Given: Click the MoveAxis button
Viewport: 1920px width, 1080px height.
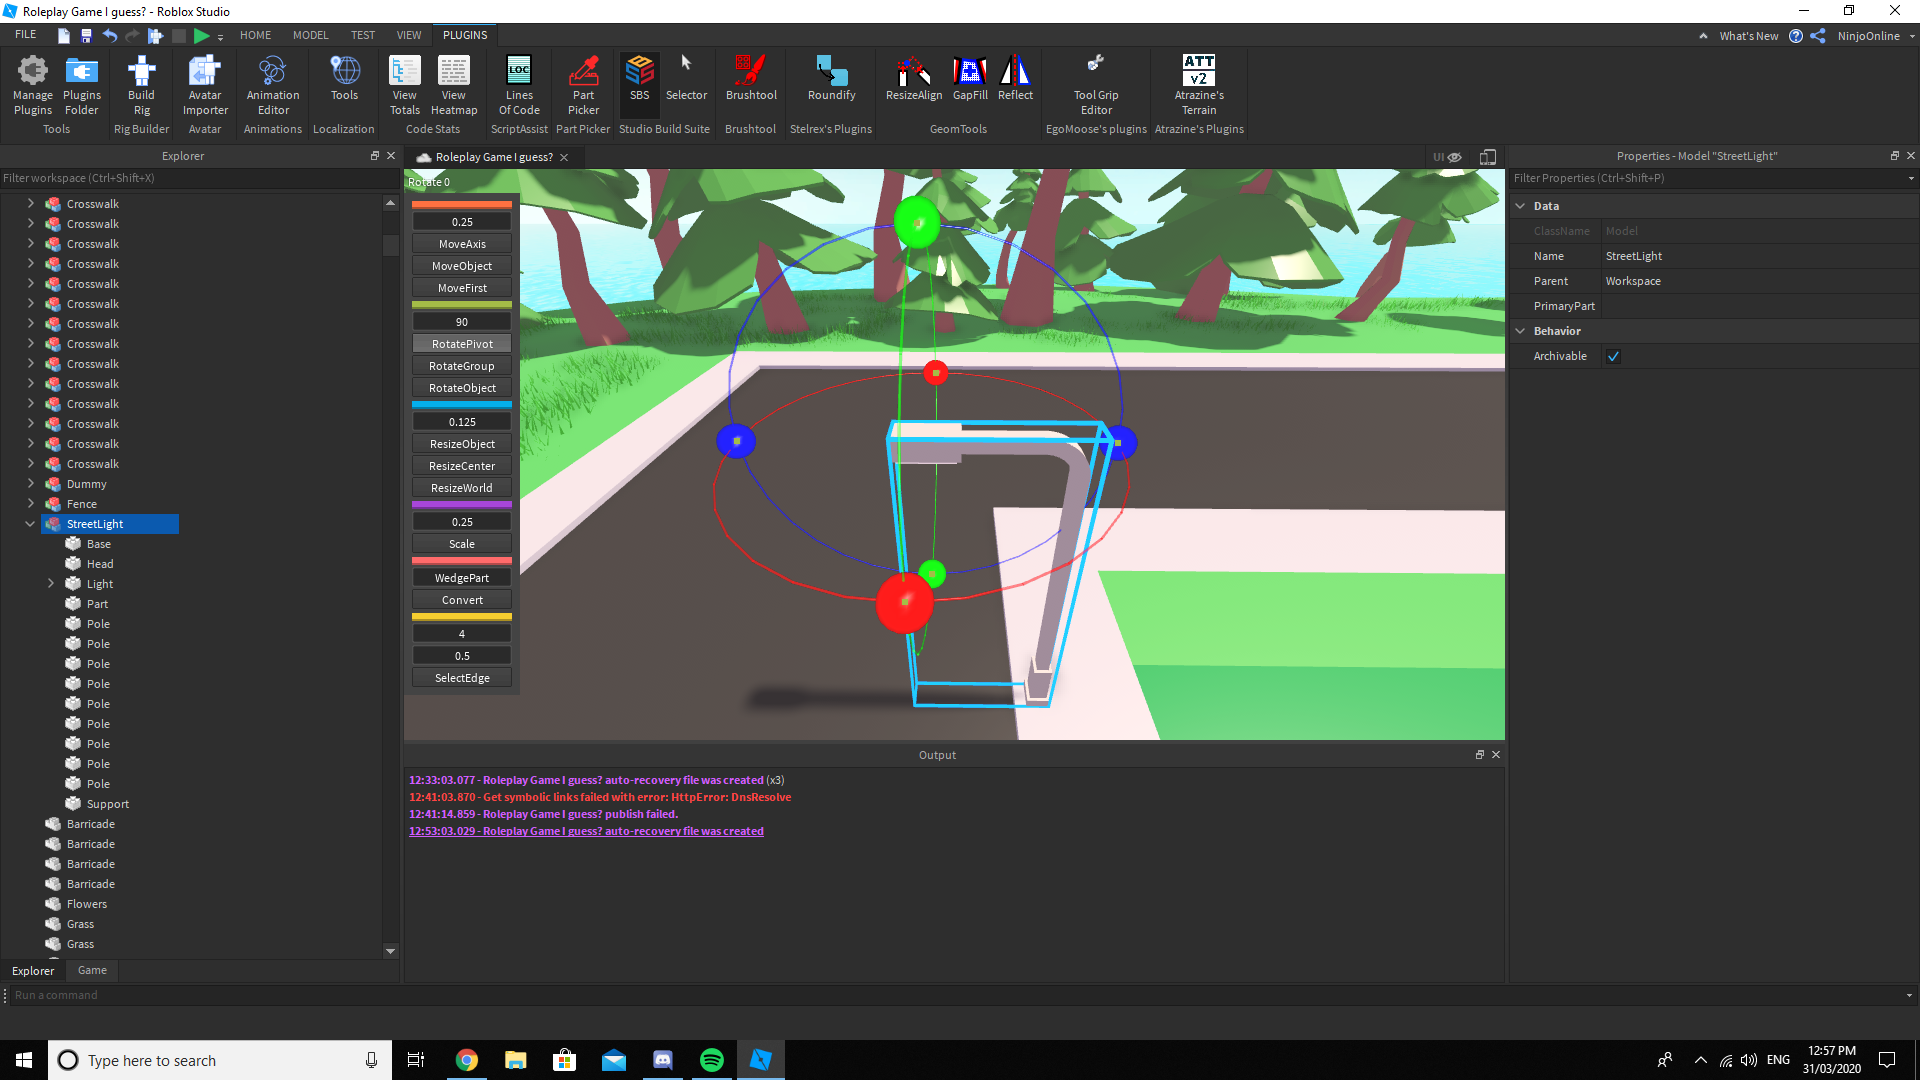Looking at the screenshot, I should pyautogui.click(x=462, y=244).
